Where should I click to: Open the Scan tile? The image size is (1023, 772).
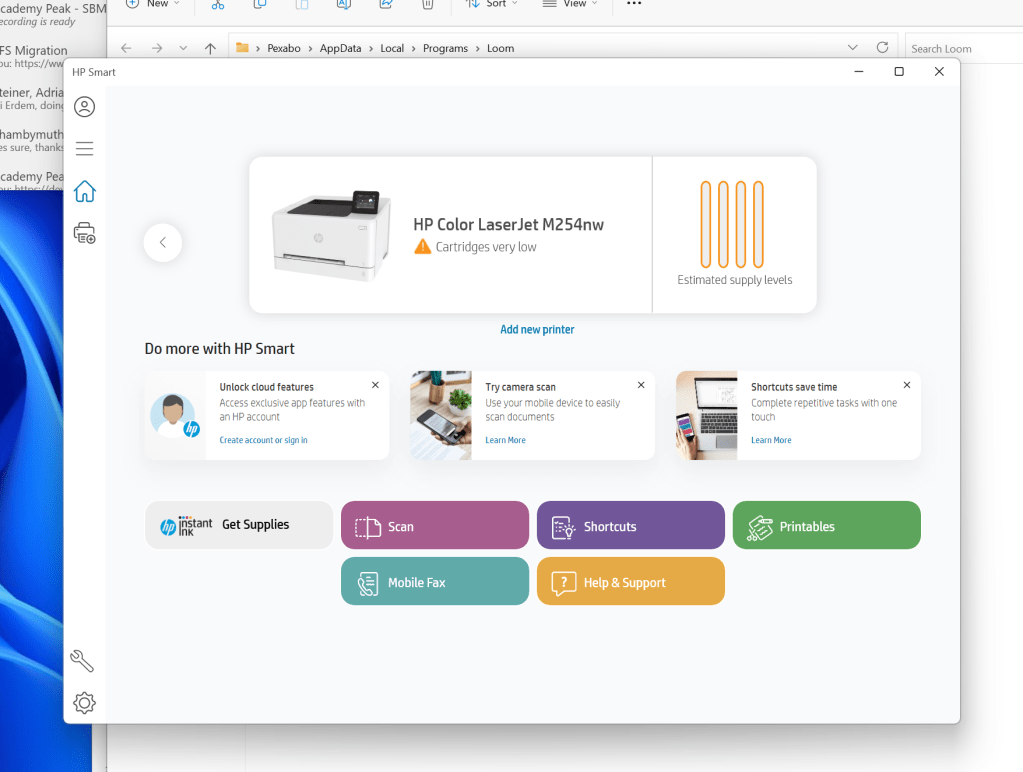coord(435,525)
